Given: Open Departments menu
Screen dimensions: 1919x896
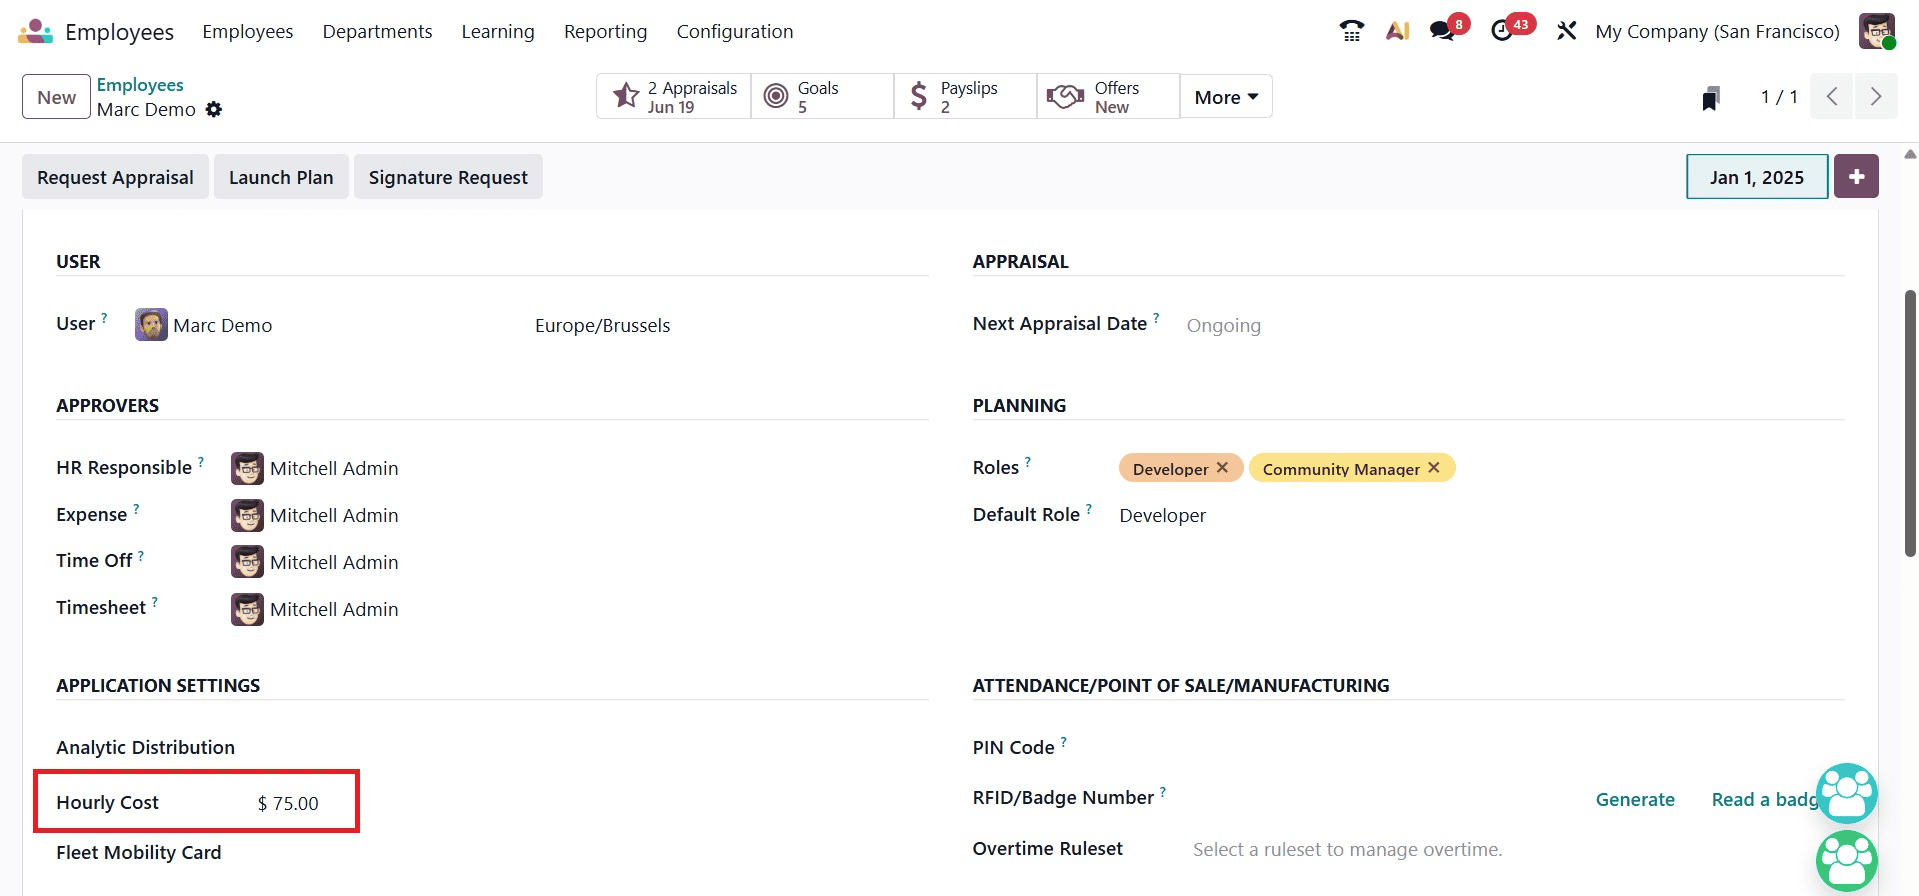Looking at the screenshot, I should coord(377,31).
